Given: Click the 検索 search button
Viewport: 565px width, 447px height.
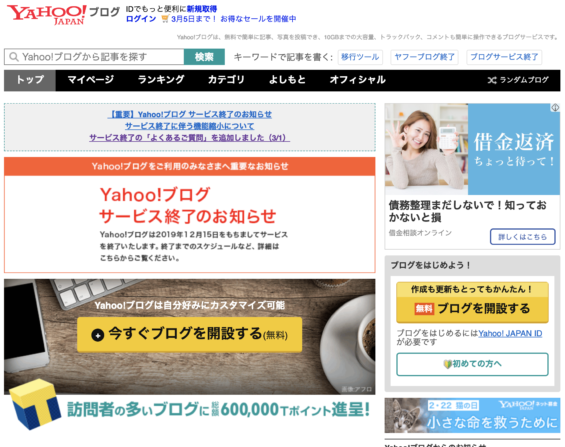Looking at the screenshot, I should [x=204, y=57].
